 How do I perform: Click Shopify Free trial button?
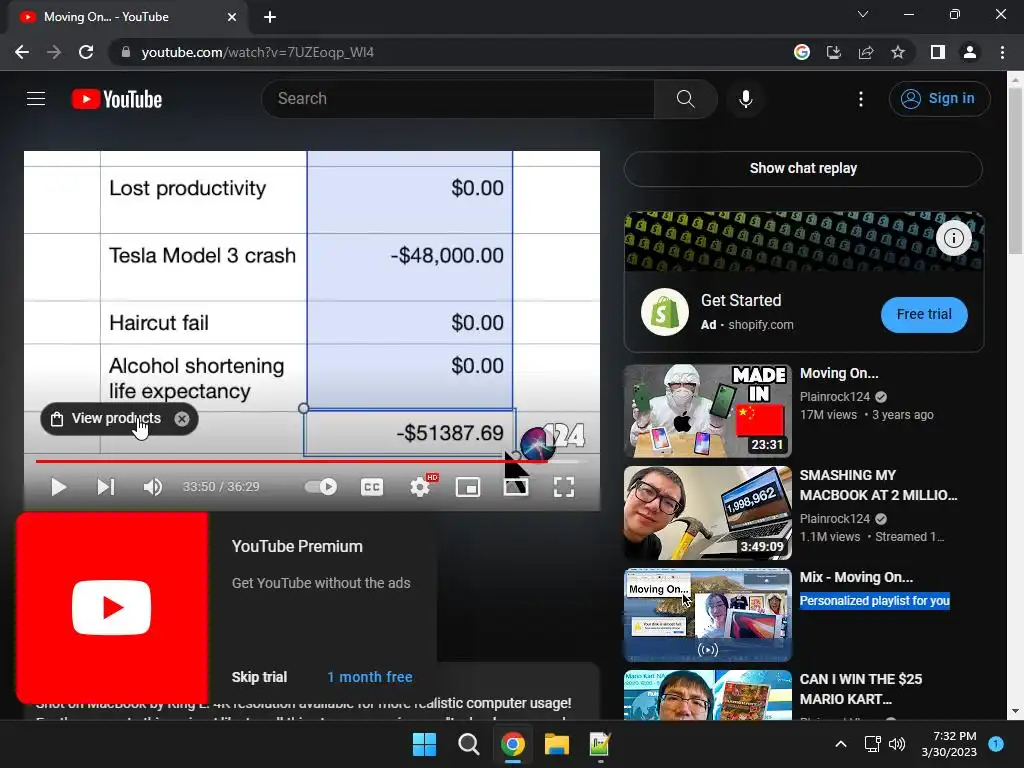coord(924,314)
